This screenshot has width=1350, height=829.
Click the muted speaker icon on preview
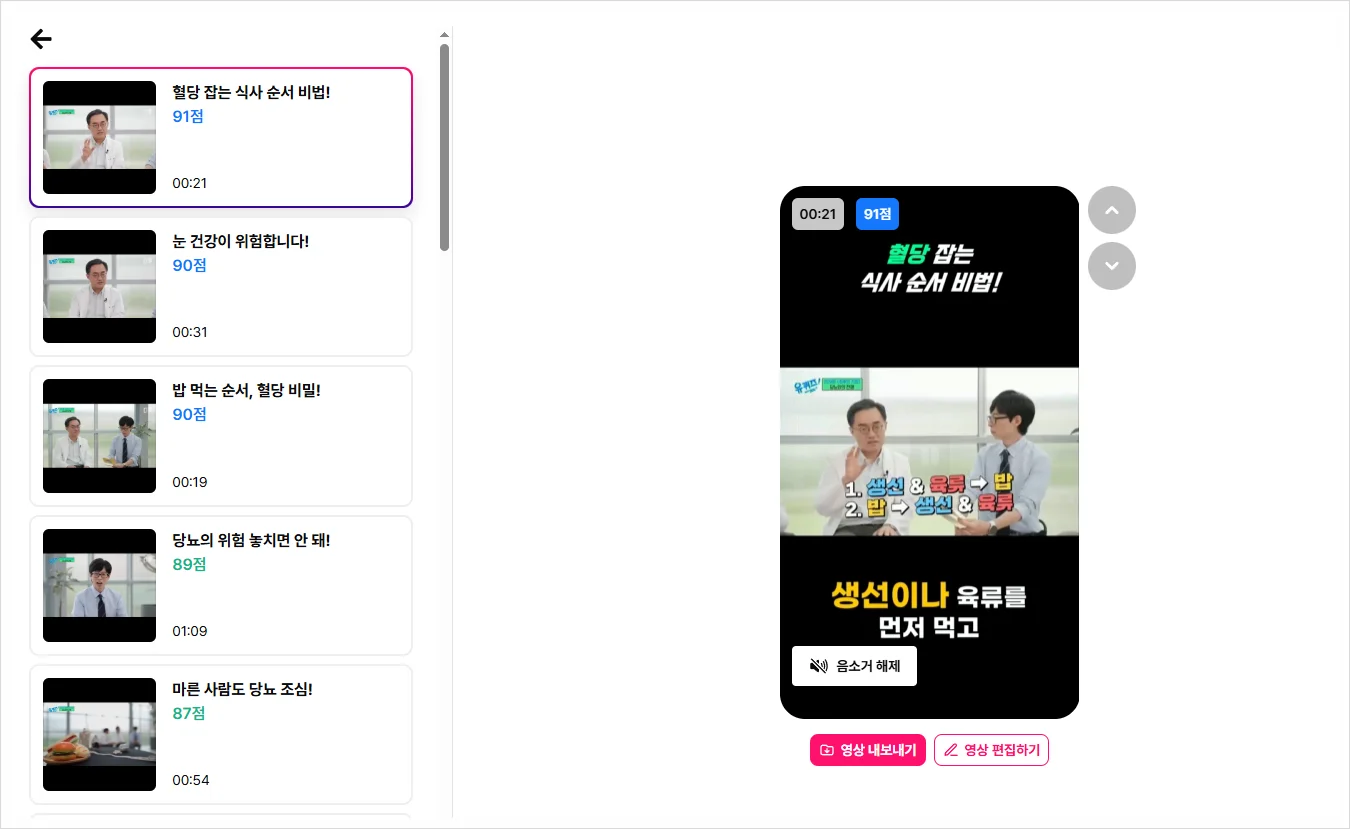click(x=819, y=666)
